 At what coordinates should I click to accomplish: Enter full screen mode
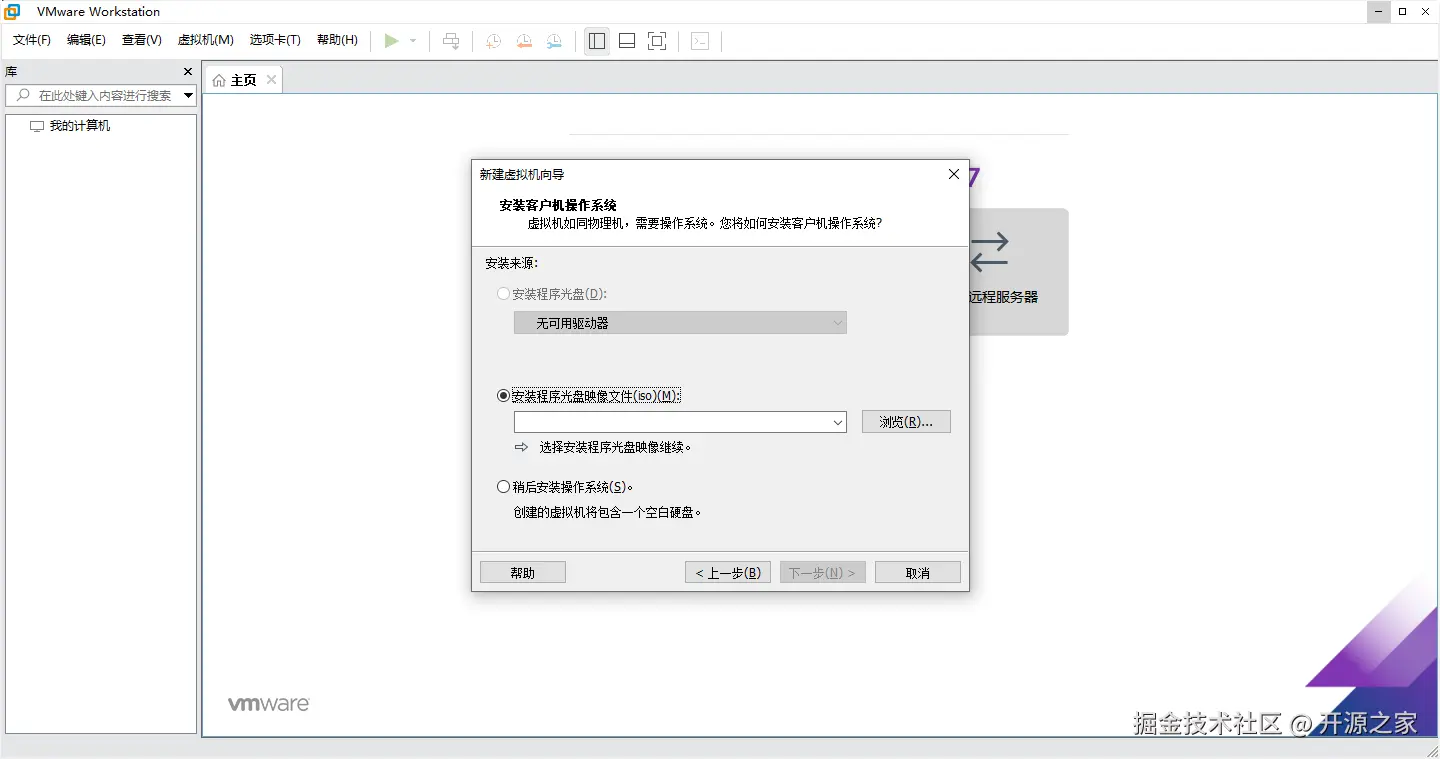tap(656, 40)
